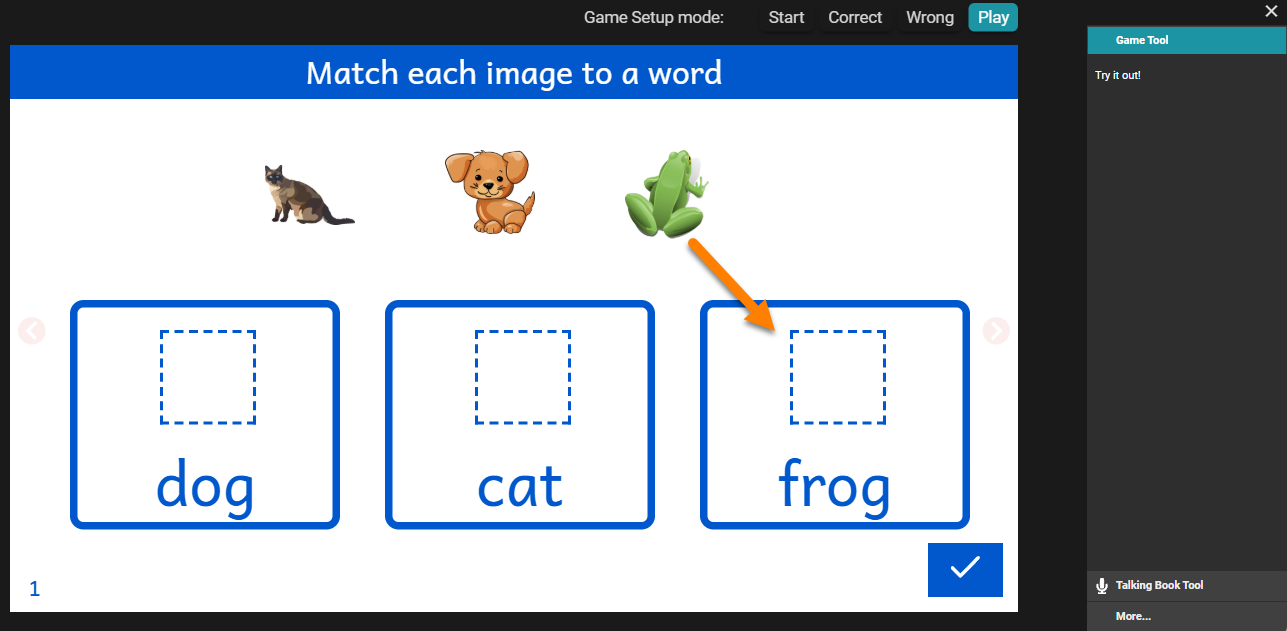This screenshot has height=631, width=1287.
Task: Click the title 'Match each image to a word'
Action: [x=514, y=73]
